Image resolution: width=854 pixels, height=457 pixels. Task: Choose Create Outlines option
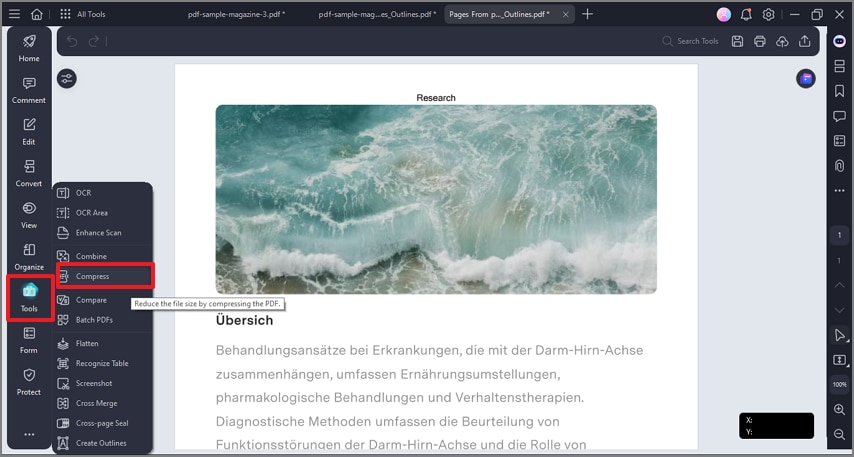pos(102,443)
